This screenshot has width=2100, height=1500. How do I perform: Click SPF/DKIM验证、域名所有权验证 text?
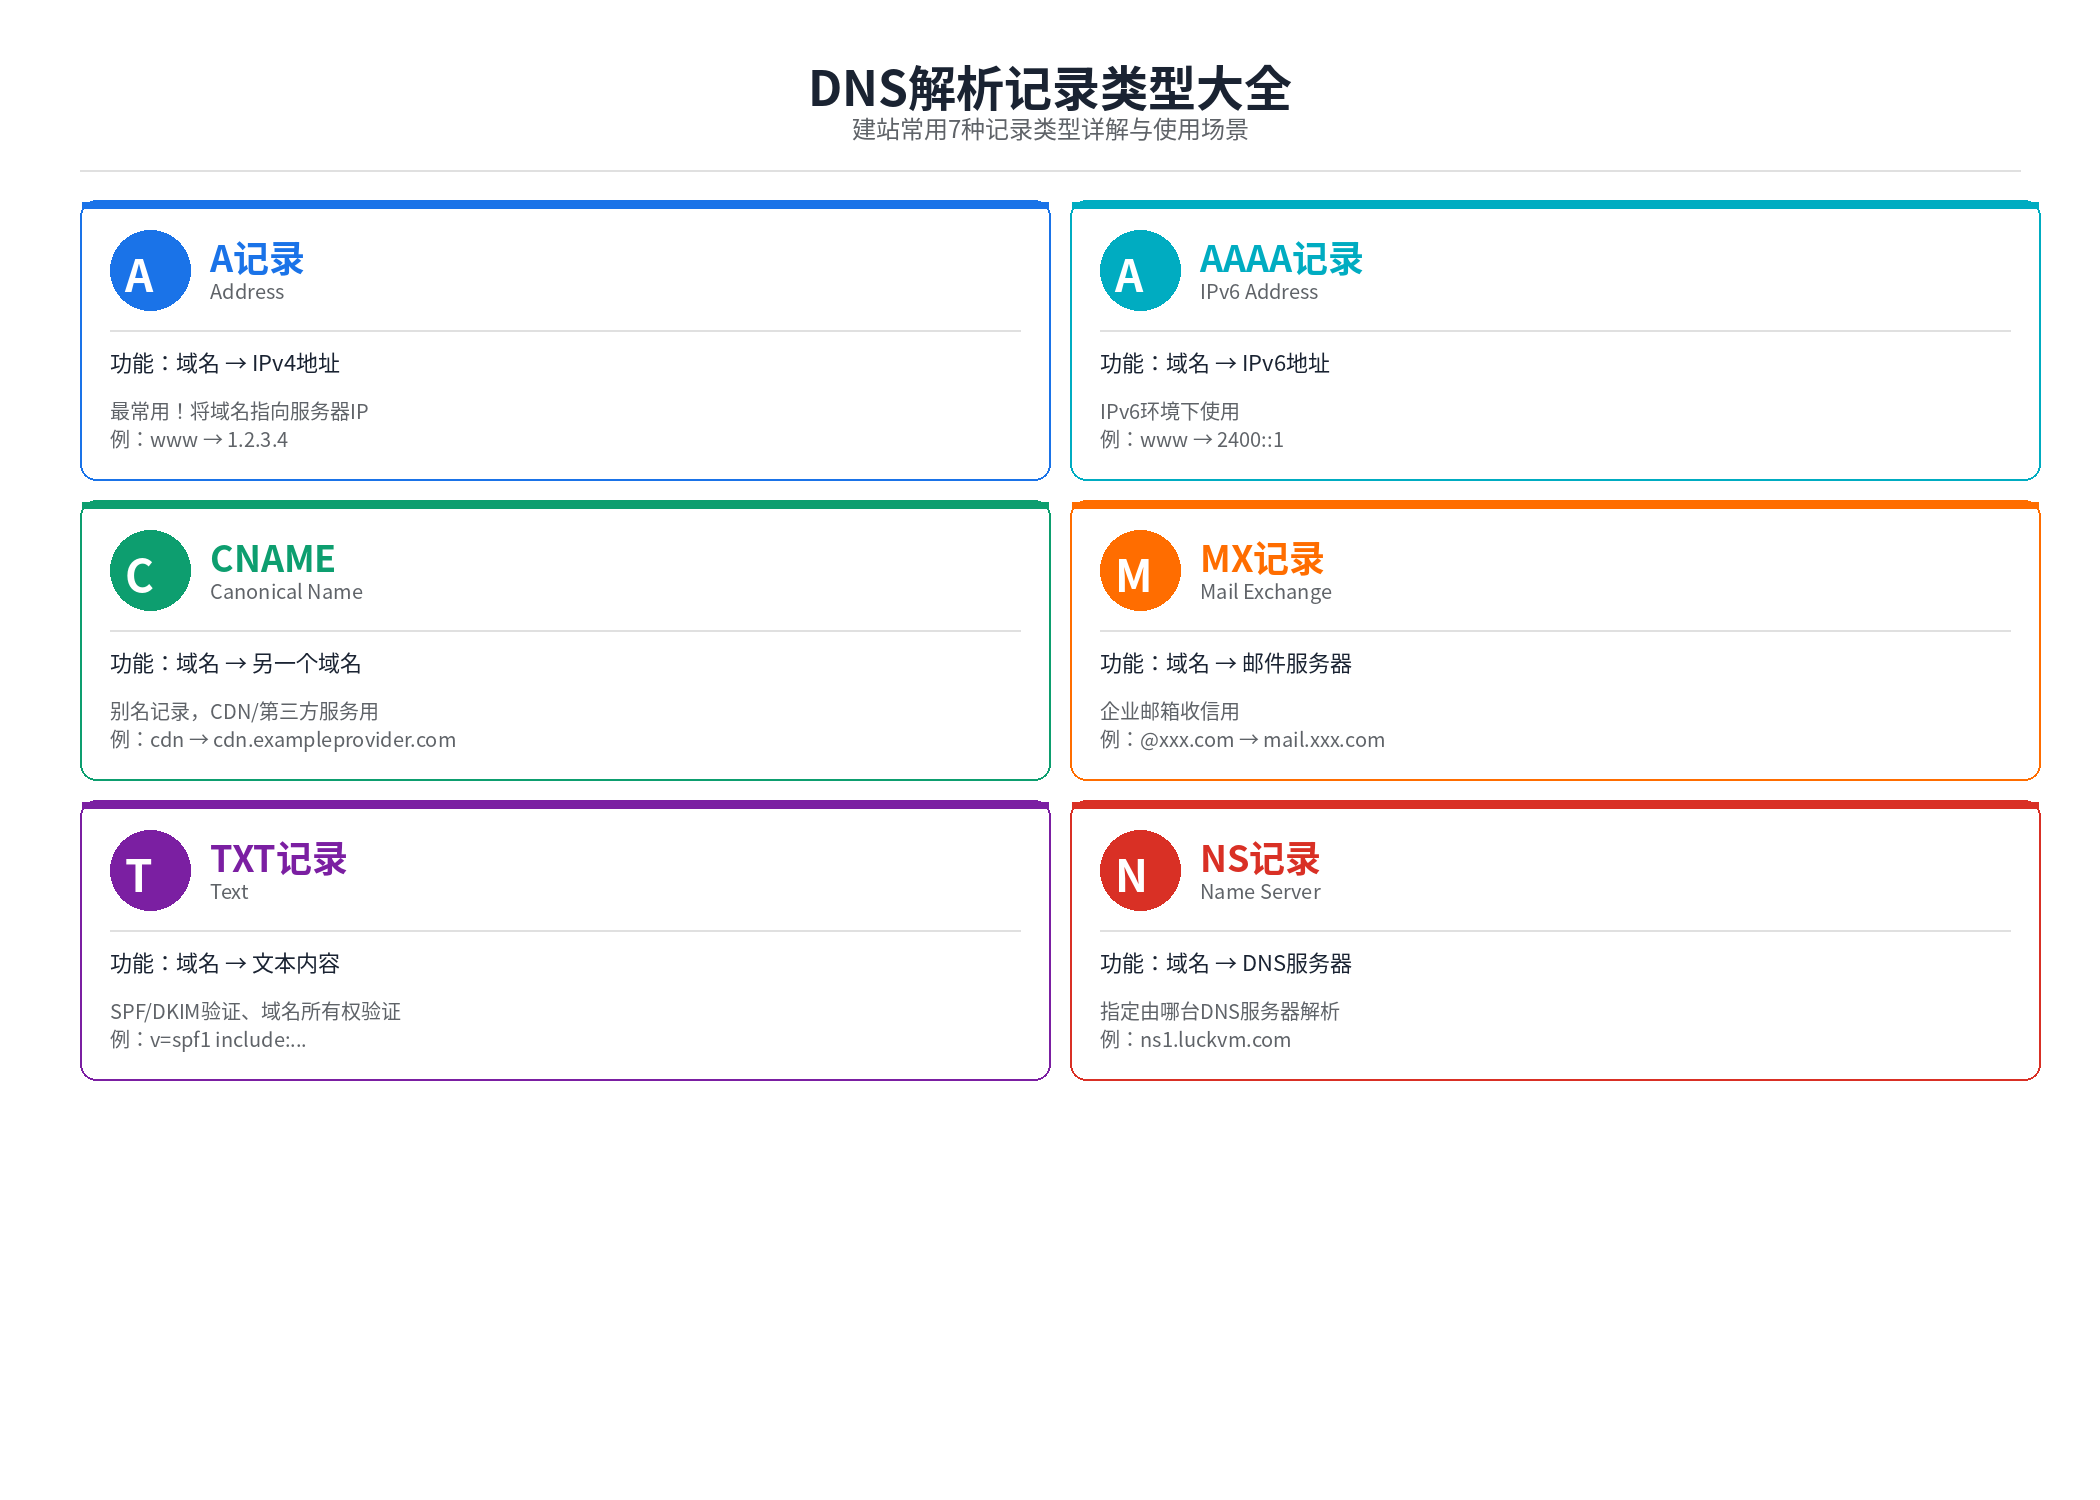(x=255, y=1012)
